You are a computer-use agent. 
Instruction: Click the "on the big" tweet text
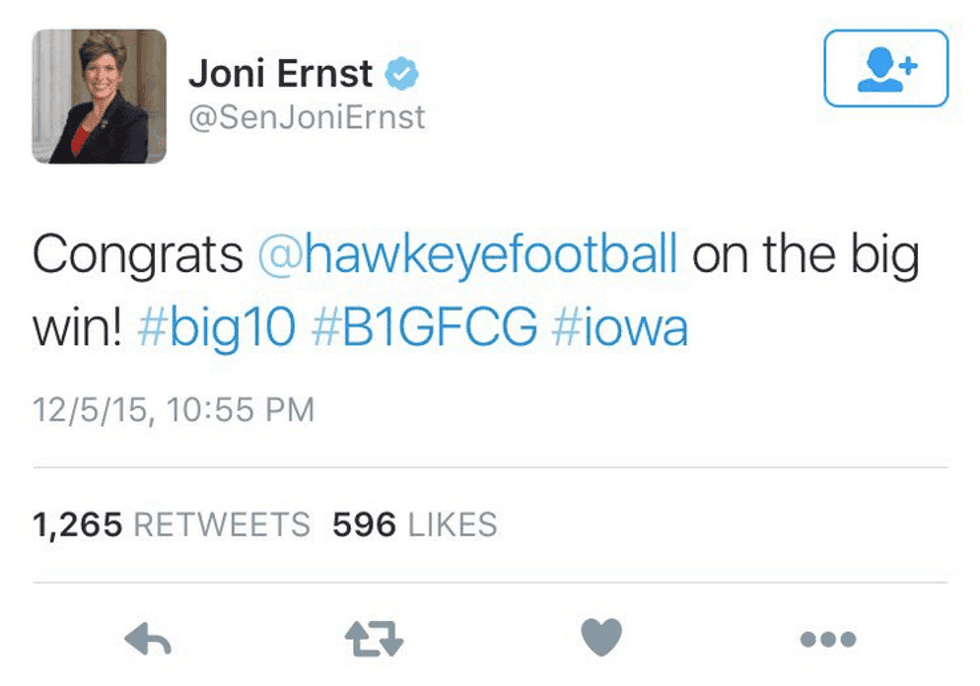(805, 255)
